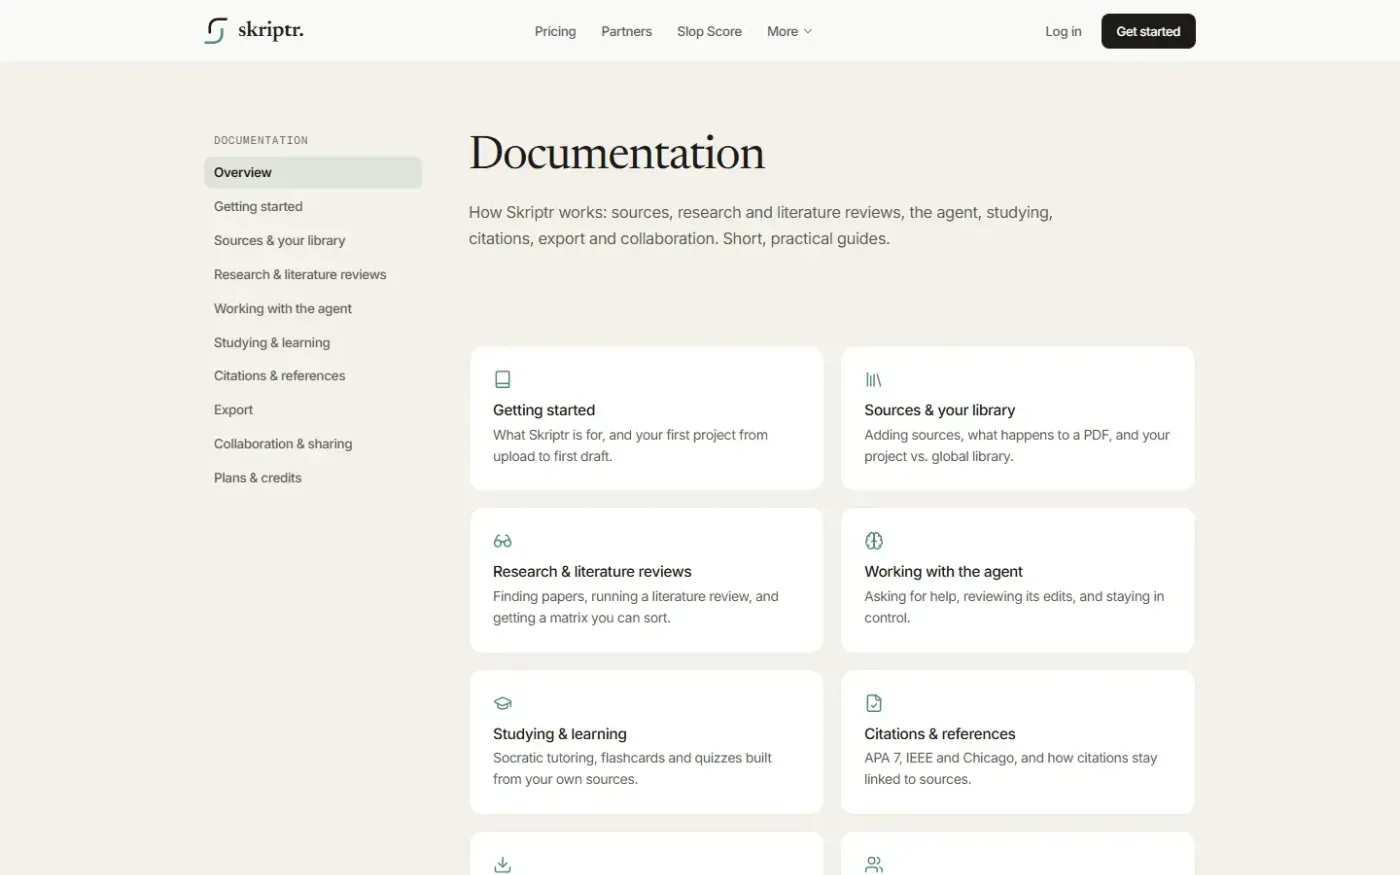Click the DOCUMENTATION sidebar label

pyautogui.click(x=261, y=140)
